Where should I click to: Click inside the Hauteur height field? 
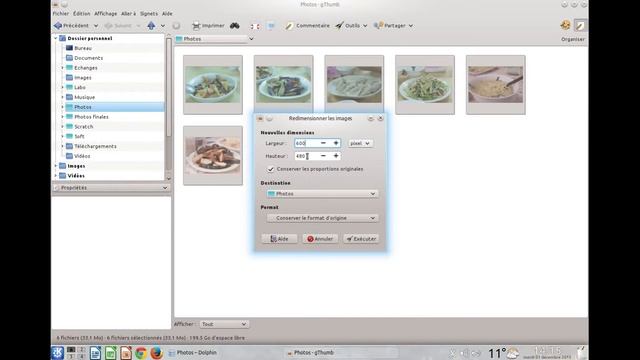(x=306, y=156)
